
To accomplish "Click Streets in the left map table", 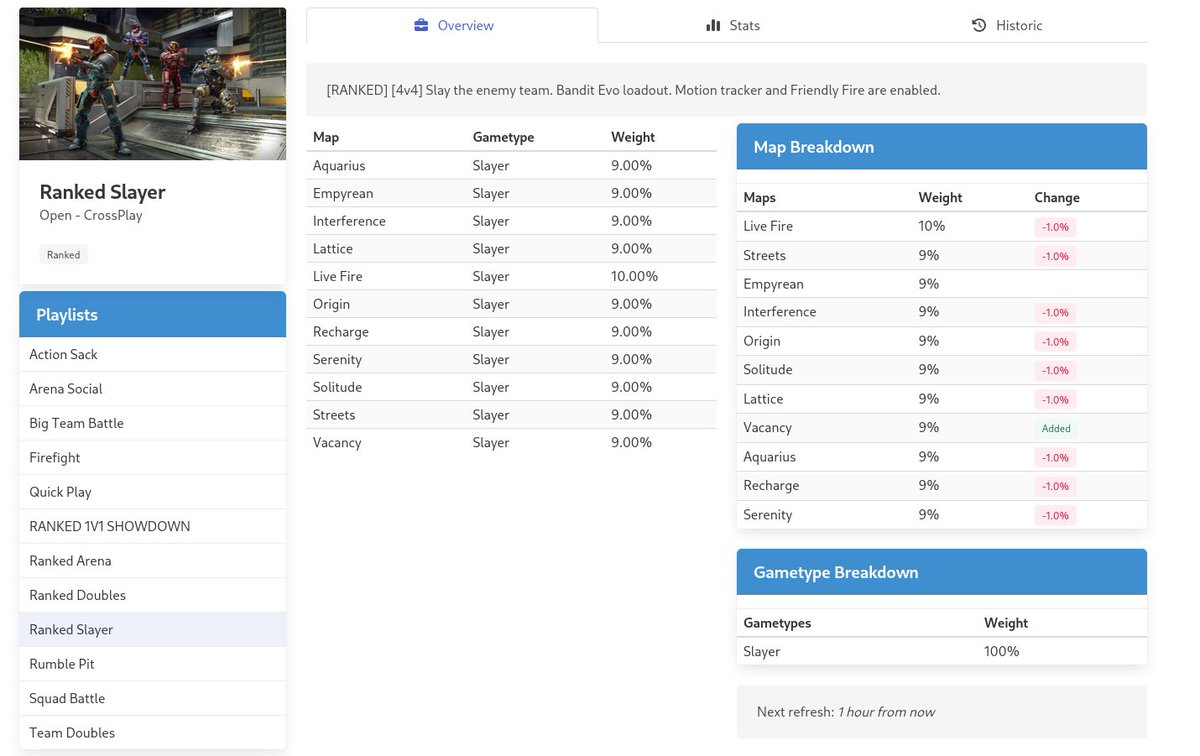I will (334, 415).
